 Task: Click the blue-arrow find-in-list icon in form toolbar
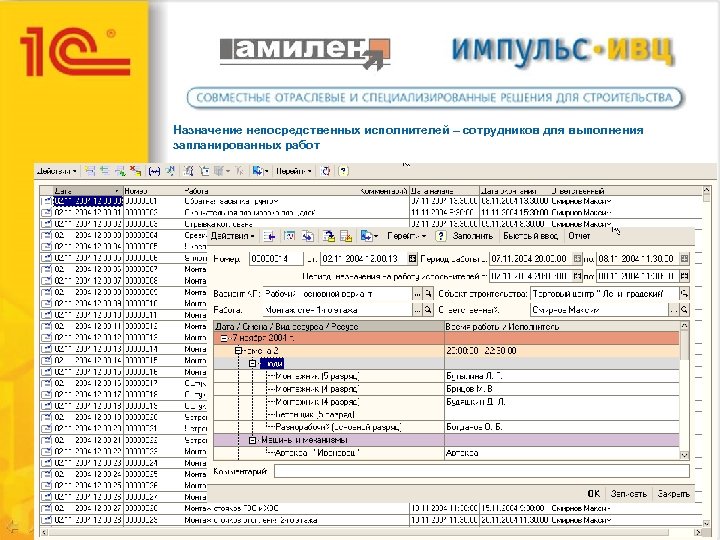[270, 236]
